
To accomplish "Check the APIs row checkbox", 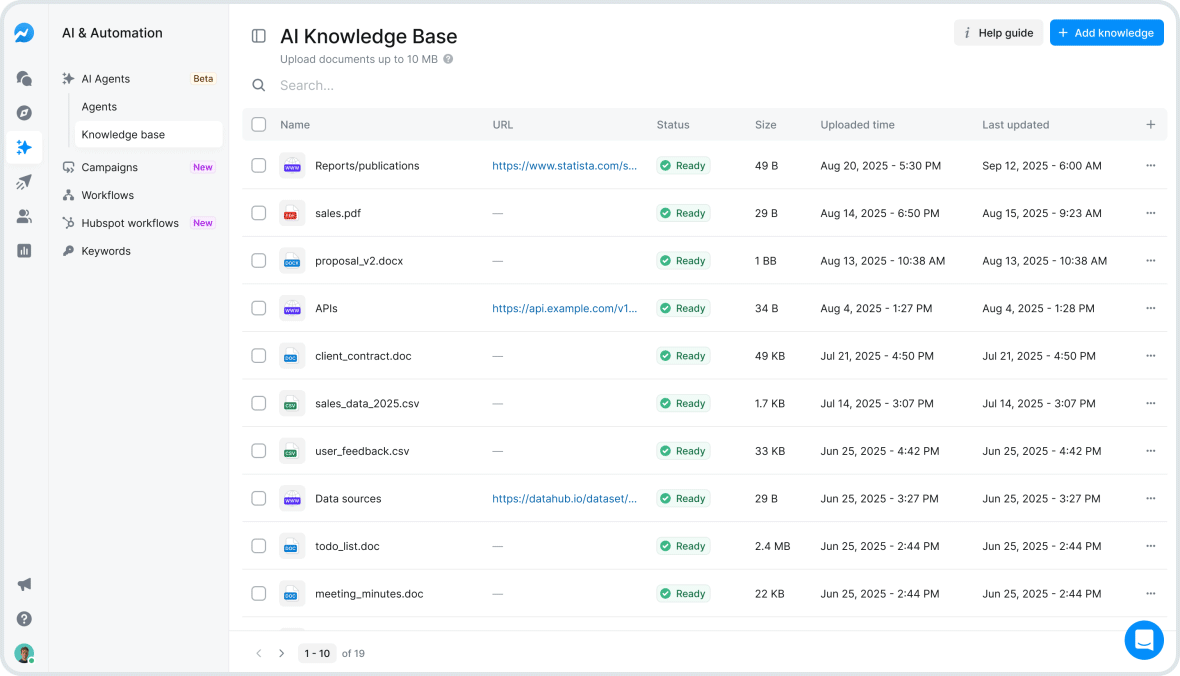I will 258,308.
